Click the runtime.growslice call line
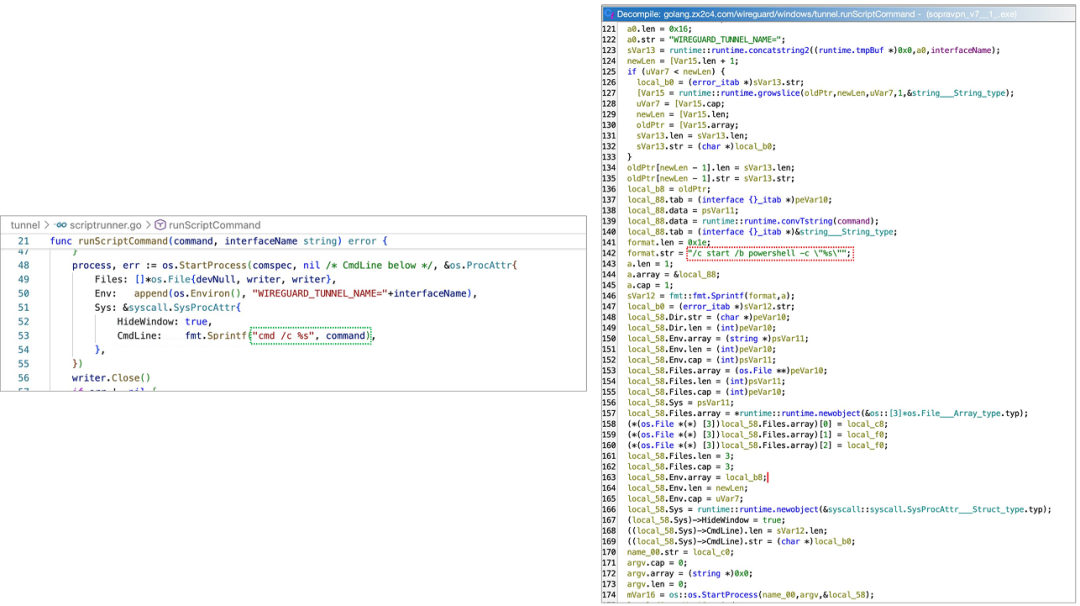1080x606 pixels. coord(825,93)
